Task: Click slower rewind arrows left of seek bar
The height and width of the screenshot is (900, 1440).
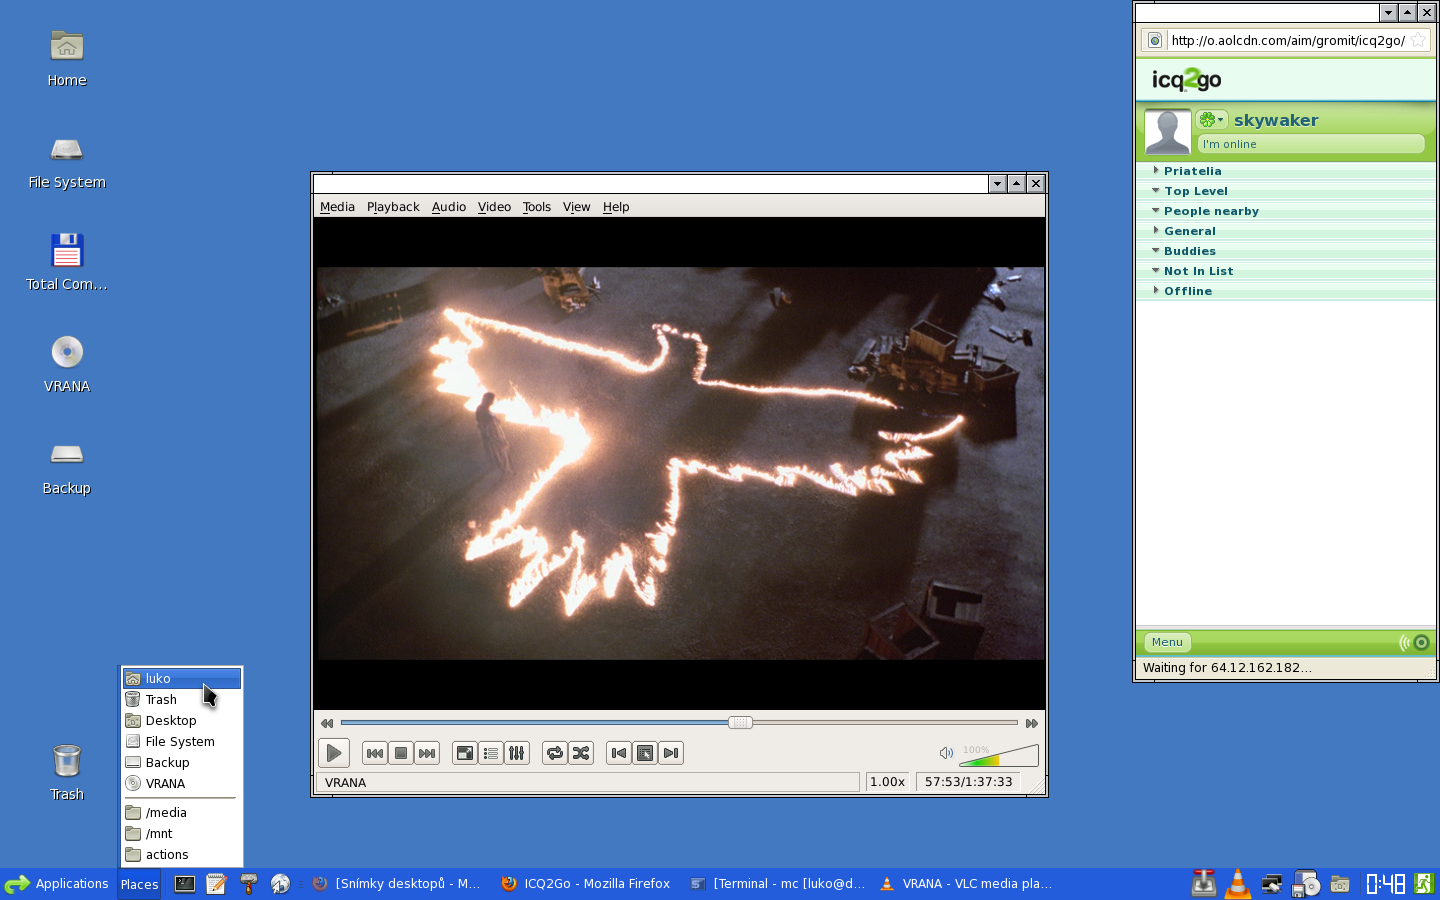Action: click(327, 723)
